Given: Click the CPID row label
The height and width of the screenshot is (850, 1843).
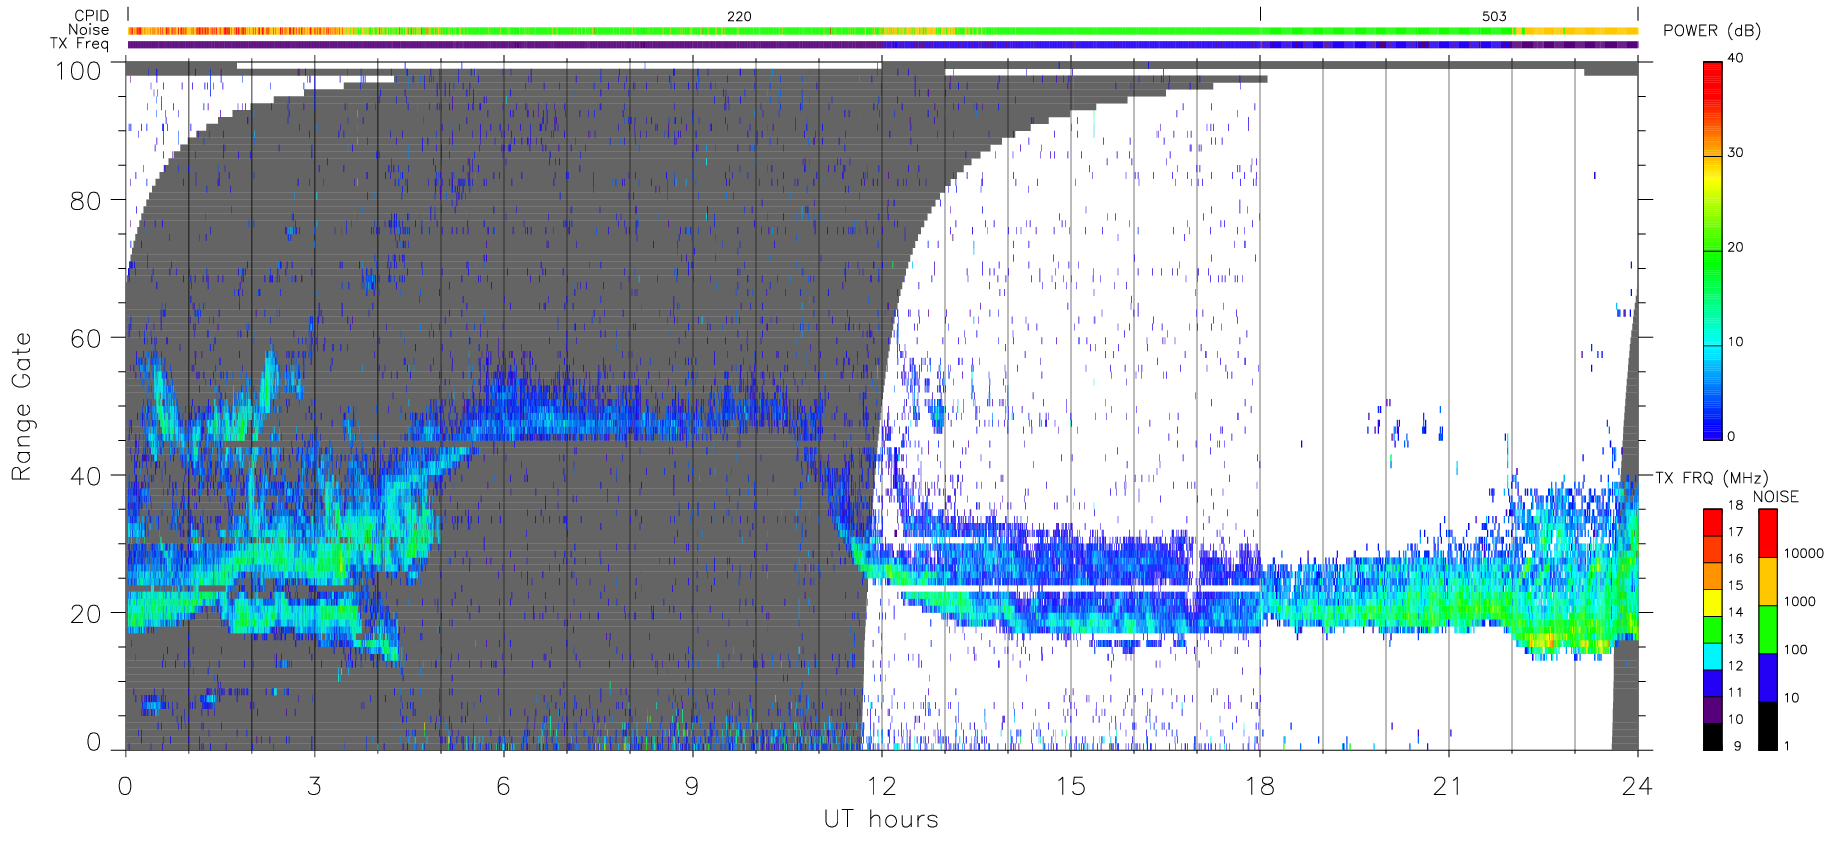Looking at the screenshot, I should (92, 16).
